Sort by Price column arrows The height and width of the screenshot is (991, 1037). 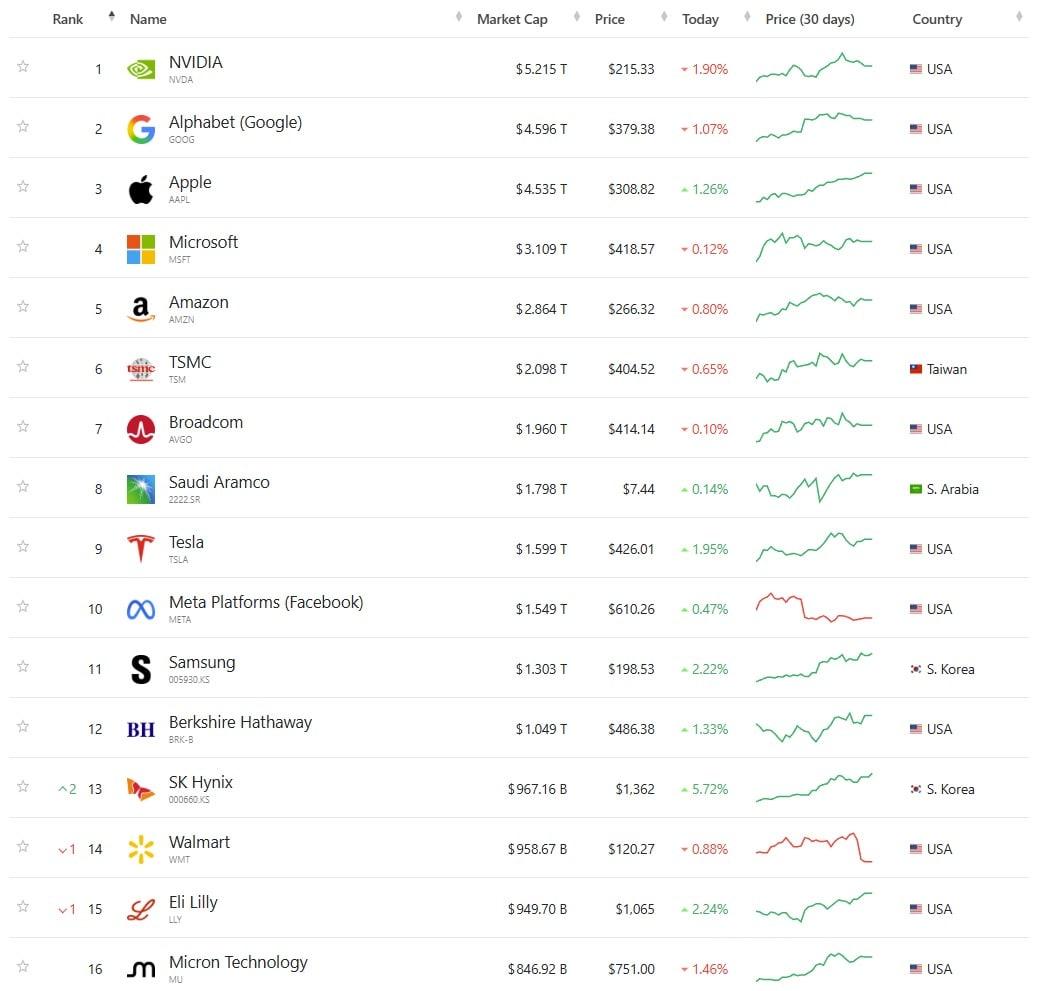(x=664, y=17)
